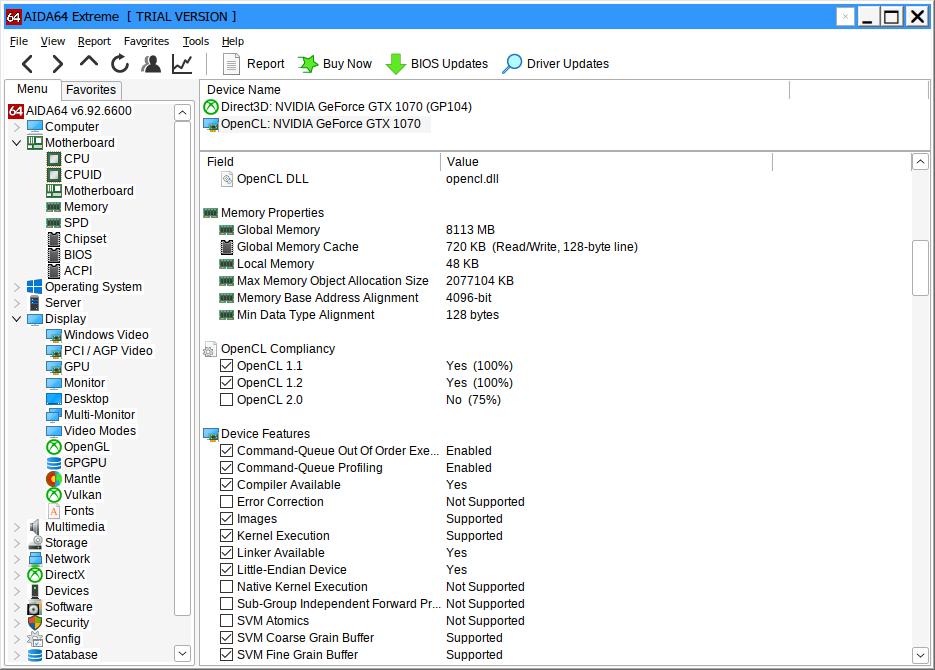935x670 pixels.
Task: Toggle the OpenCL 1.1 checkbox
Action: tap(227, 366)
